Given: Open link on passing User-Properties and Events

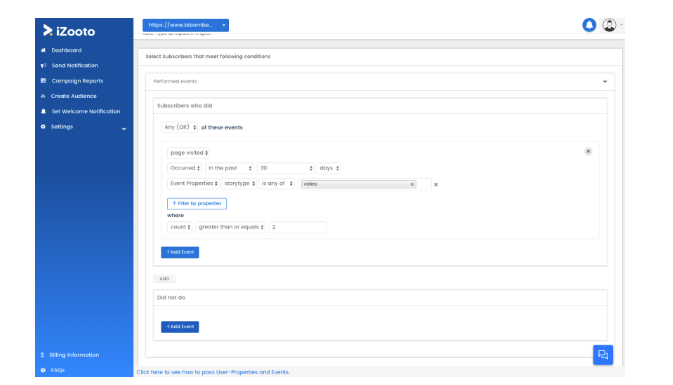Looking at the screenshot, I should (x=213, y=372).
